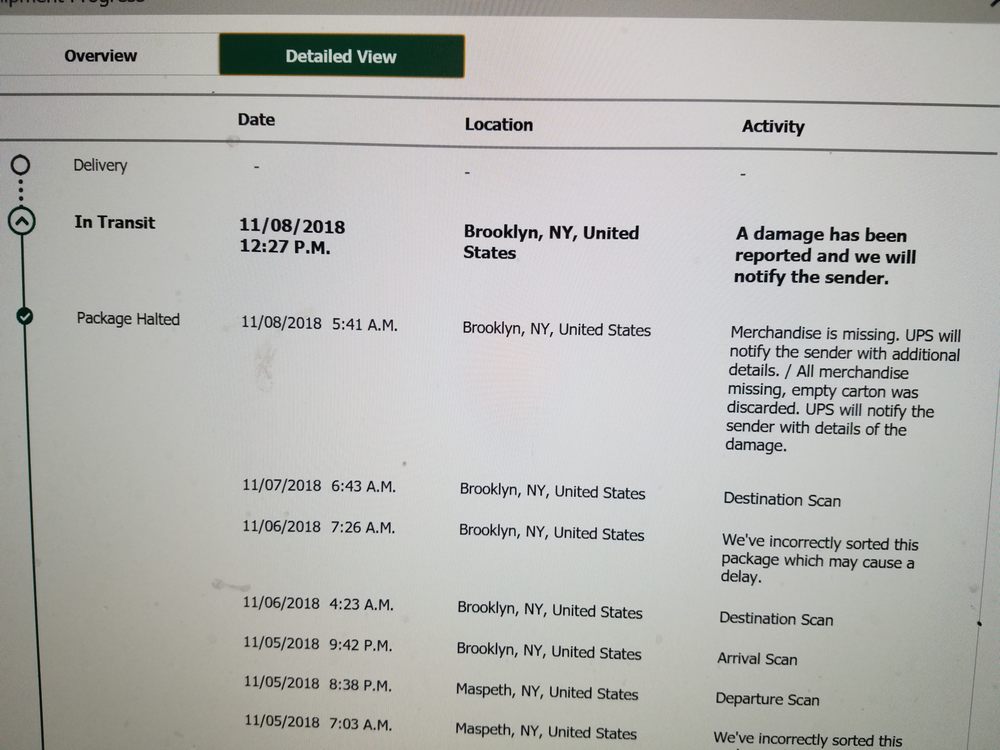Select the In Transit status label
Viewport: 1000px width, 750px height.
(114, 222)
